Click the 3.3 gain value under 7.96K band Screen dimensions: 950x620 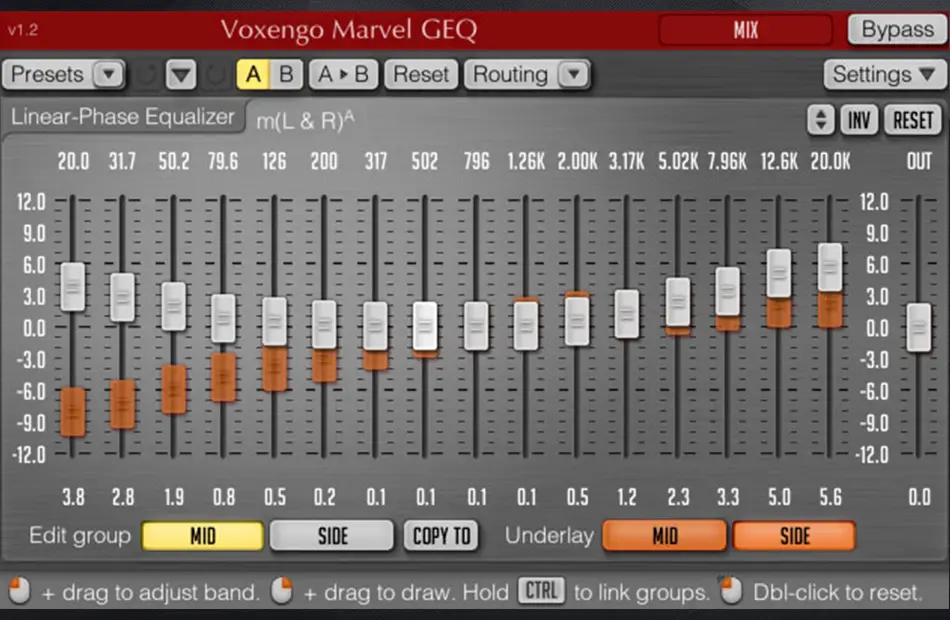(728, 498)
